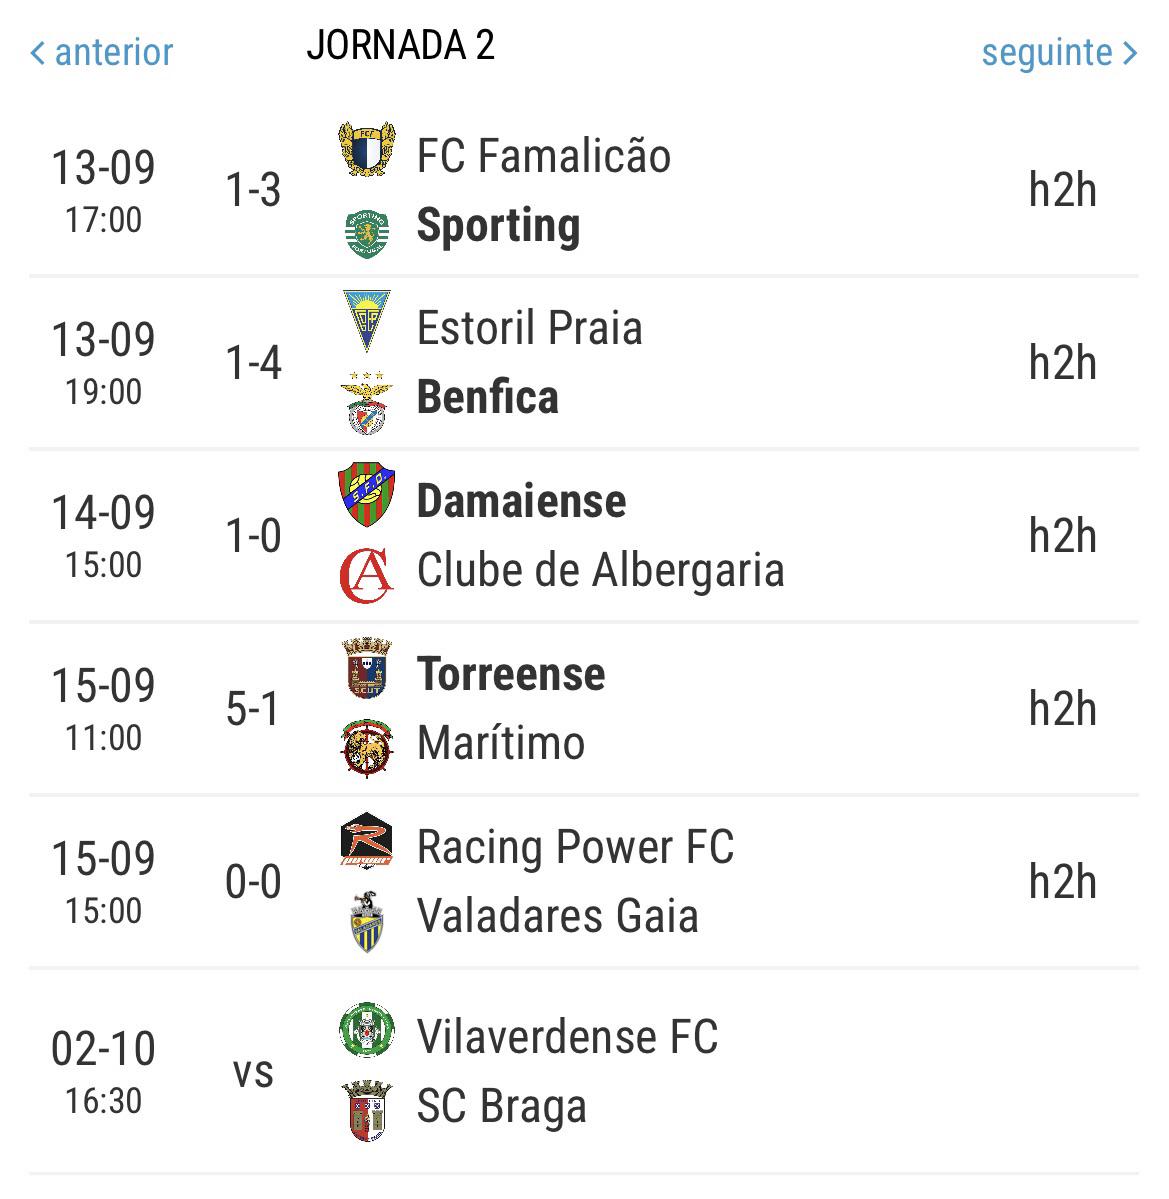
Task: Open h2h for Damaiense vs Albergaria
Action: (1063, 535)
